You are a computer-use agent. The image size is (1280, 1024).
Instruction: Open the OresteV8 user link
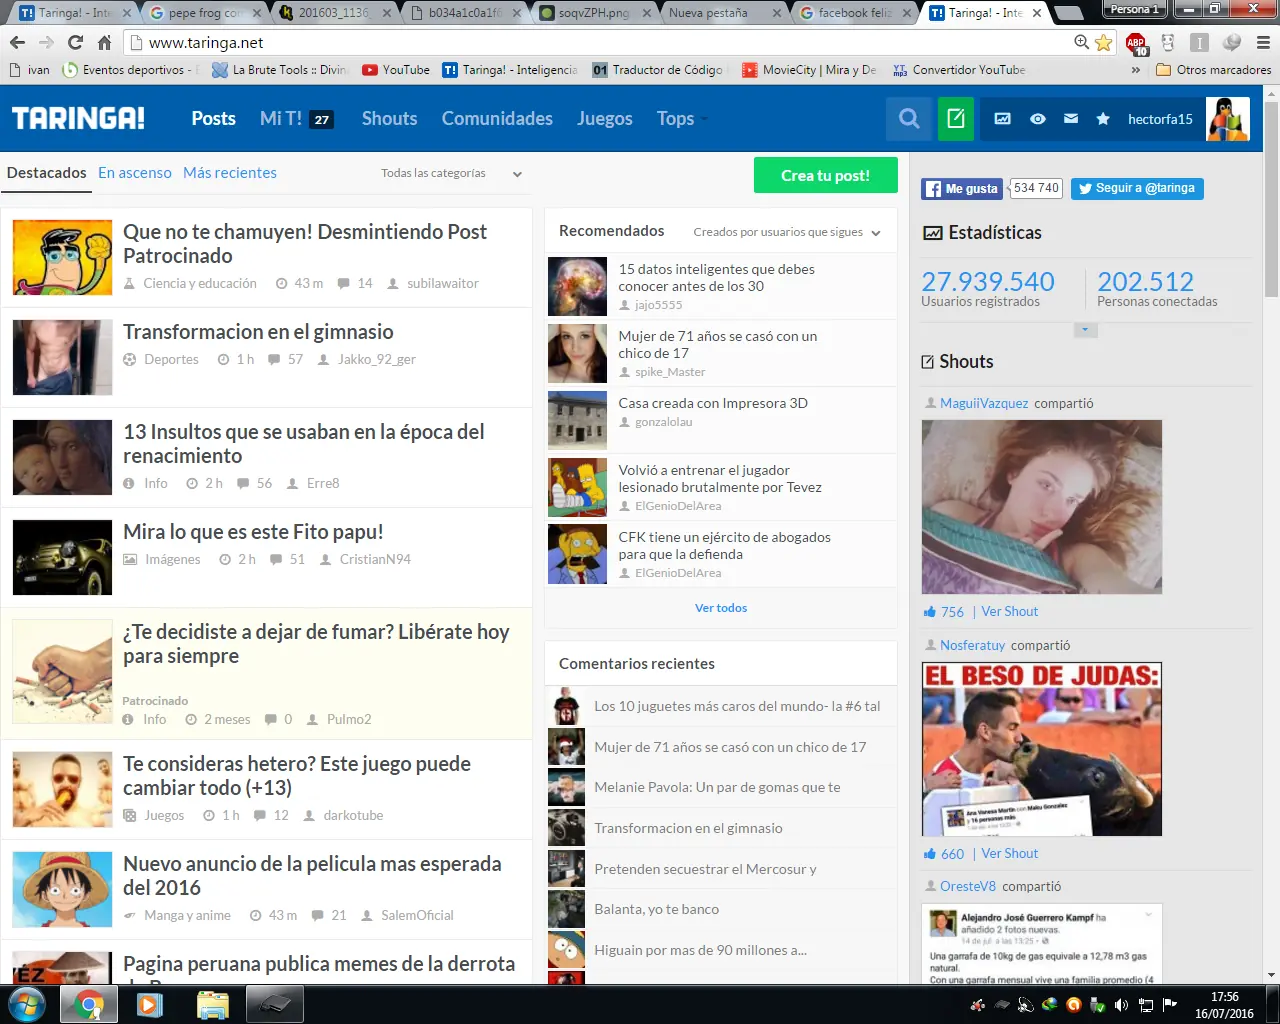point(968,886)
